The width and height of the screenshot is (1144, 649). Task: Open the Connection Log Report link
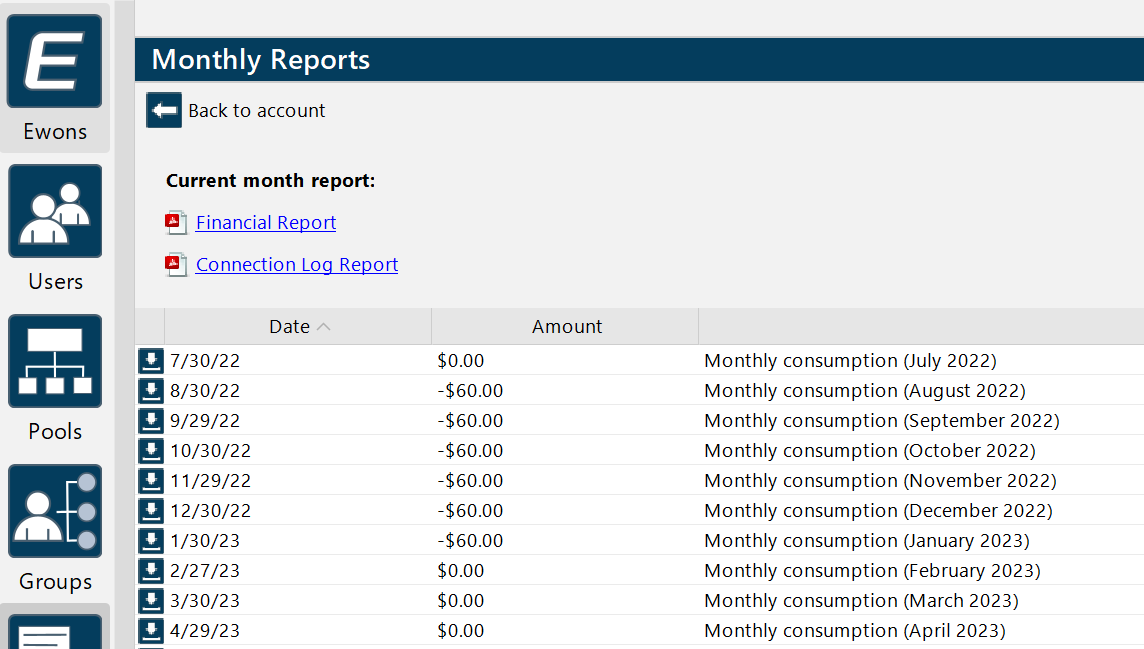[x=297, y=265]
